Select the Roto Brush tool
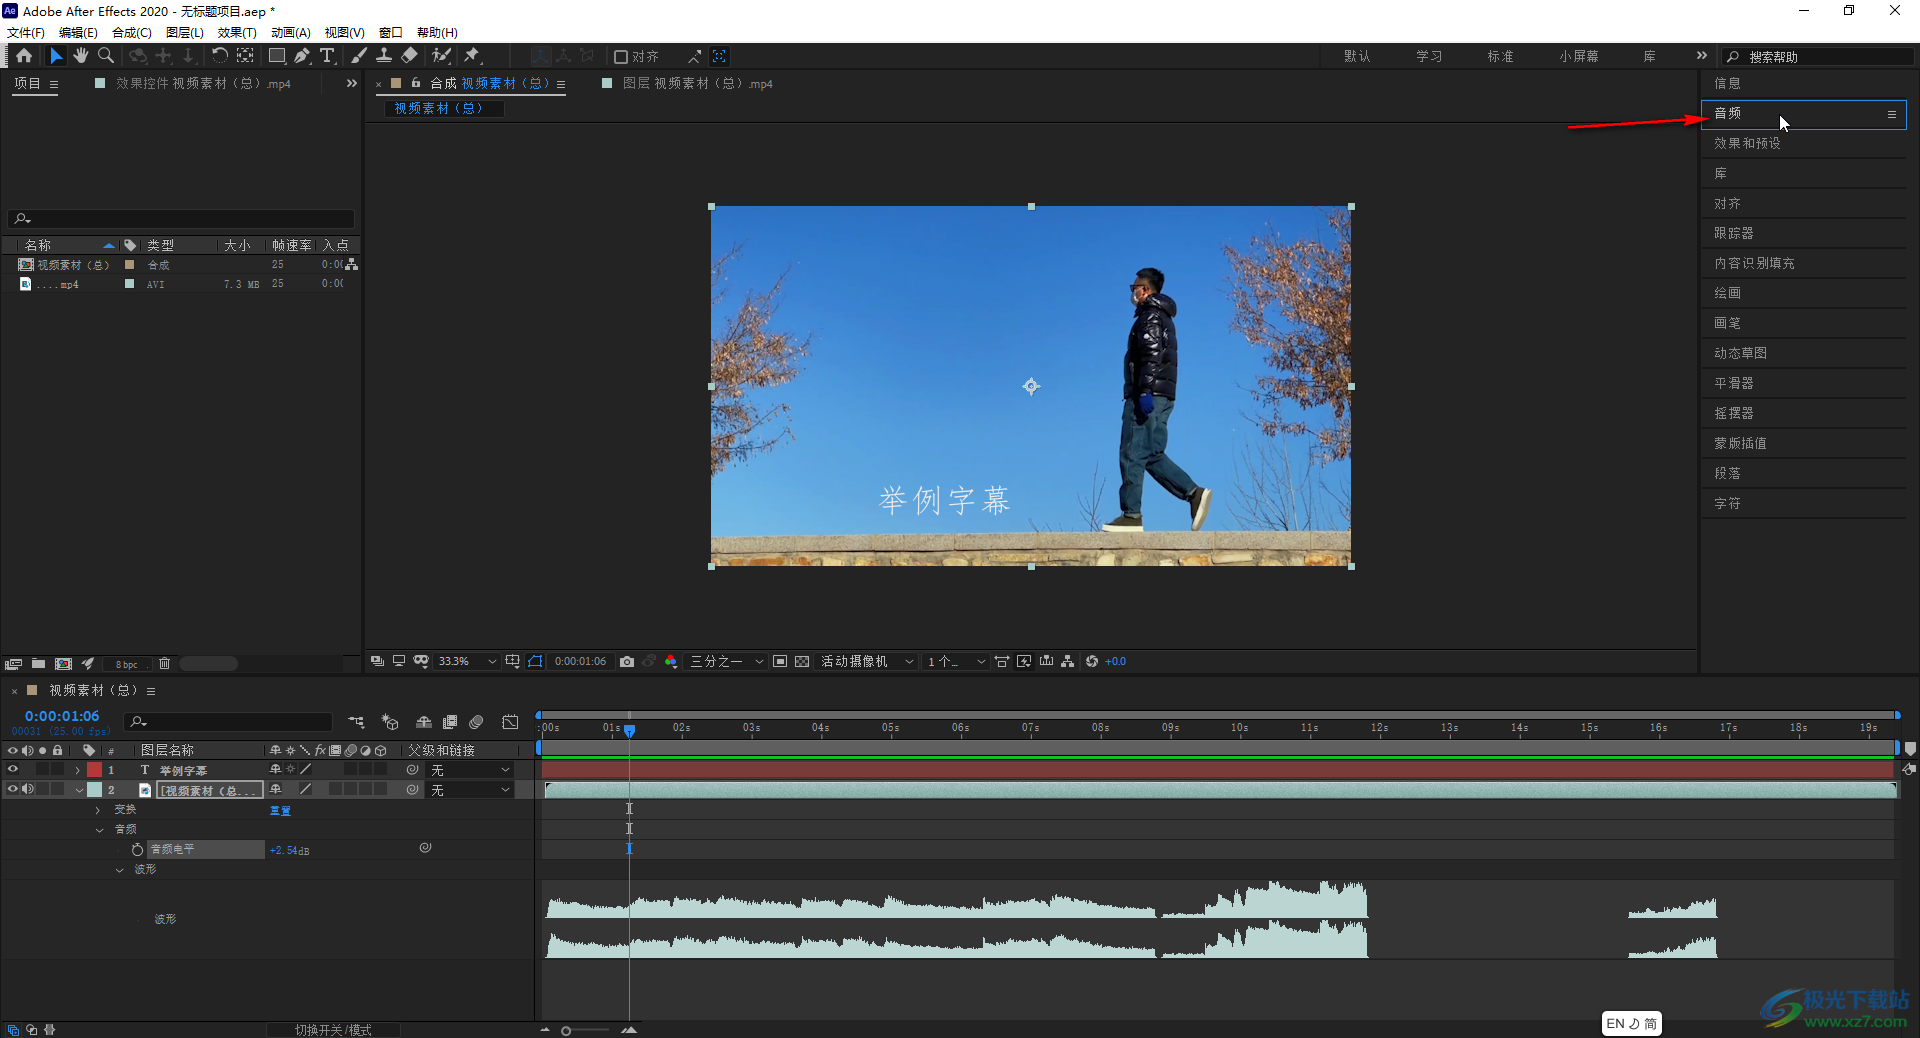Image resolution: width=1920 pixels, height=1038 pixels. (441, 56)
